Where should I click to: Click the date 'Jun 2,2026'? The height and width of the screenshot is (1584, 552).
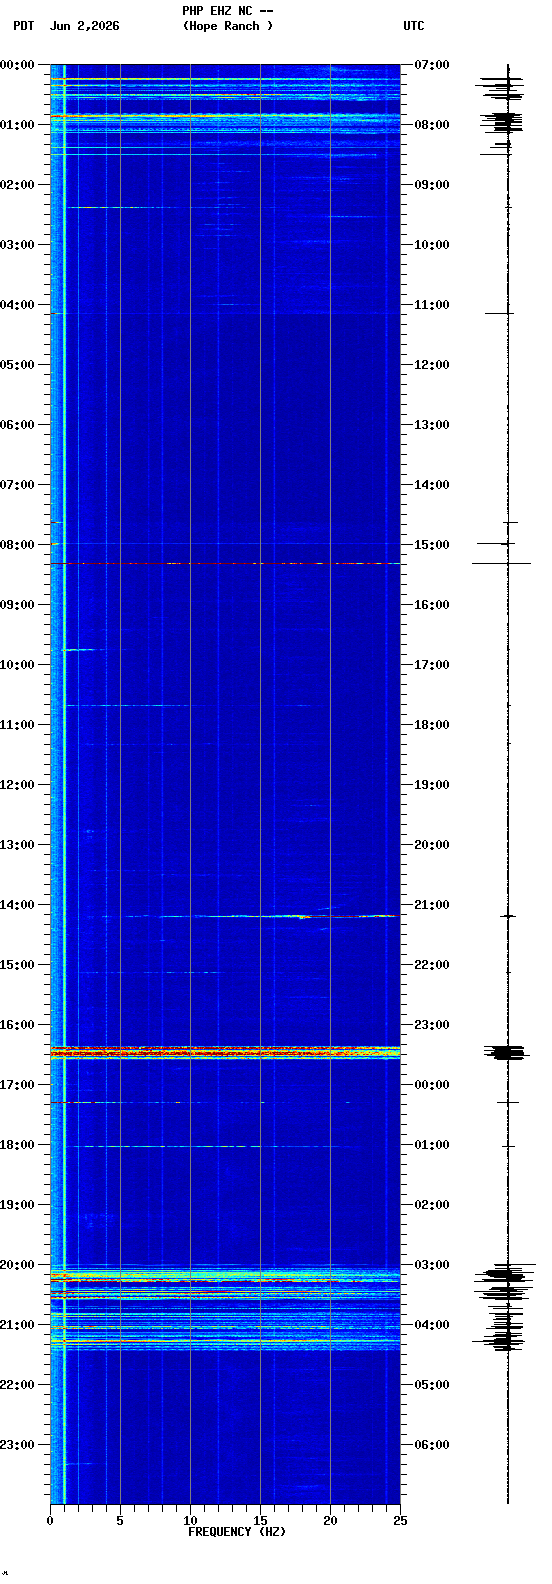click(84, 26)
